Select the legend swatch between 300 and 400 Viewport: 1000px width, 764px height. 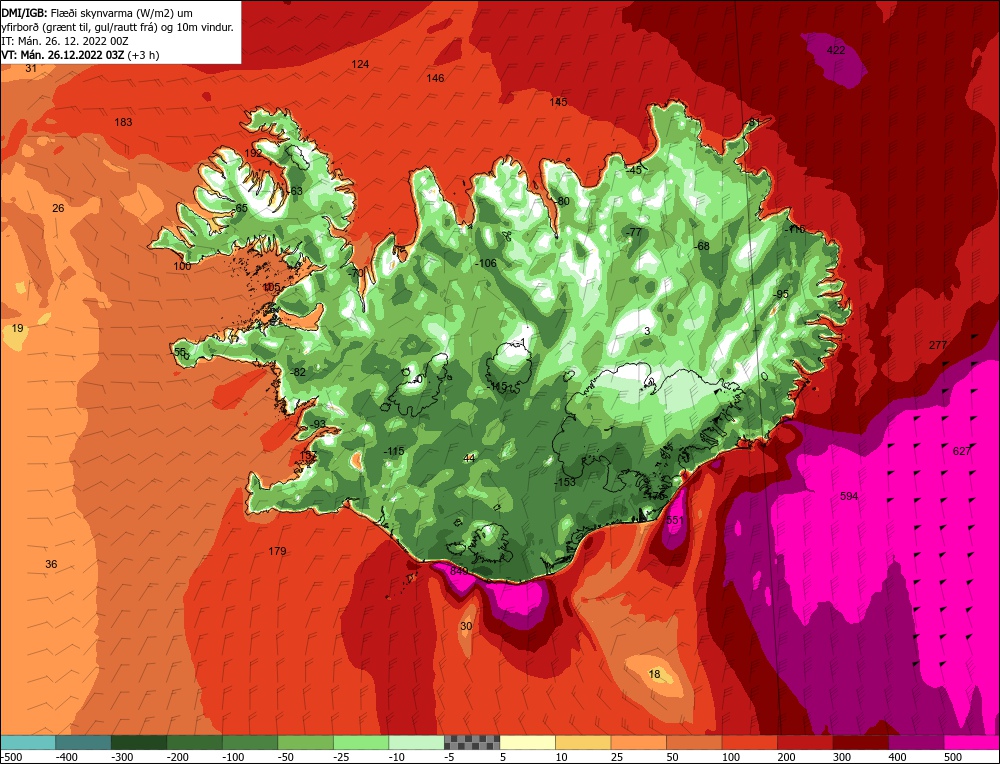860,742
